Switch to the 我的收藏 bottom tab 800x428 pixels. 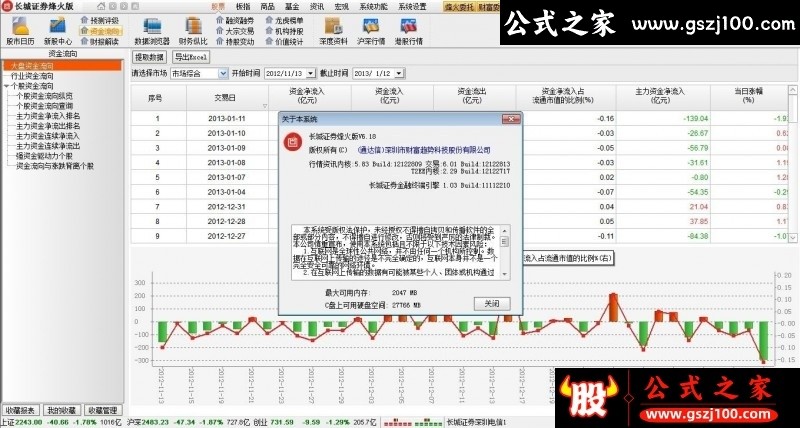point(62,410)
